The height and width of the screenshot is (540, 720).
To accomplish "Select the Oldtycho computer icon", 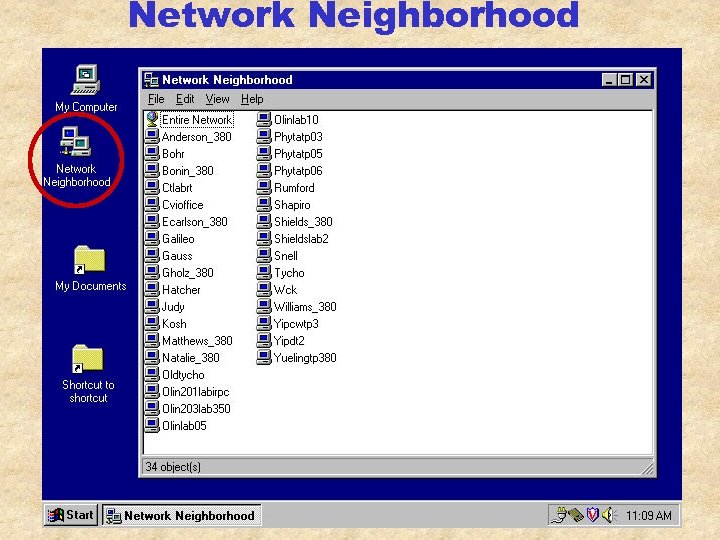I will point(152,374).
